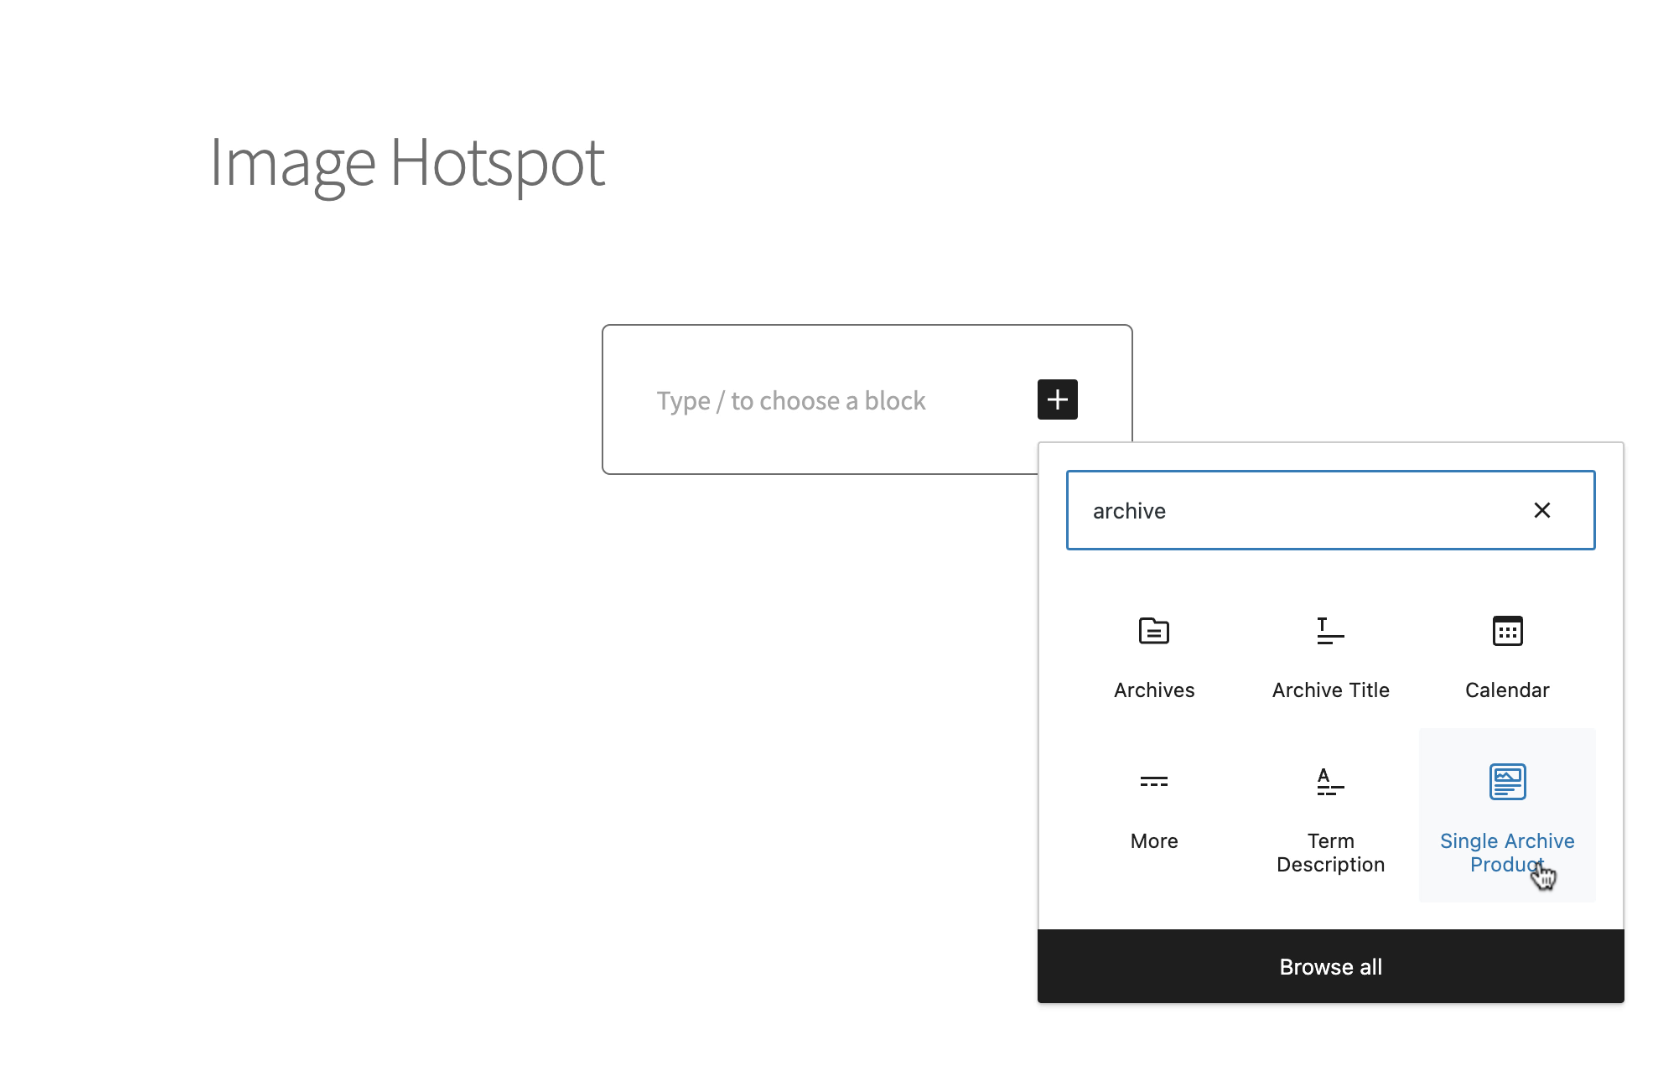
Task: Insert the More block
Action: [x=1154, y=815]
